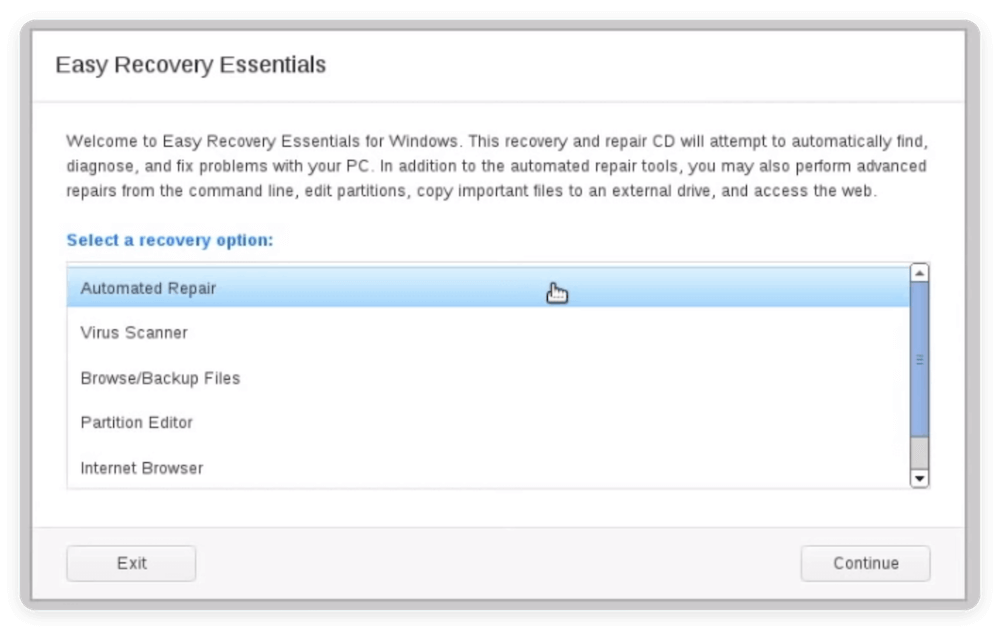Screen dimensions: 1000x630
Task: Launch the Internet Browser option
Action: pos(141,468)
